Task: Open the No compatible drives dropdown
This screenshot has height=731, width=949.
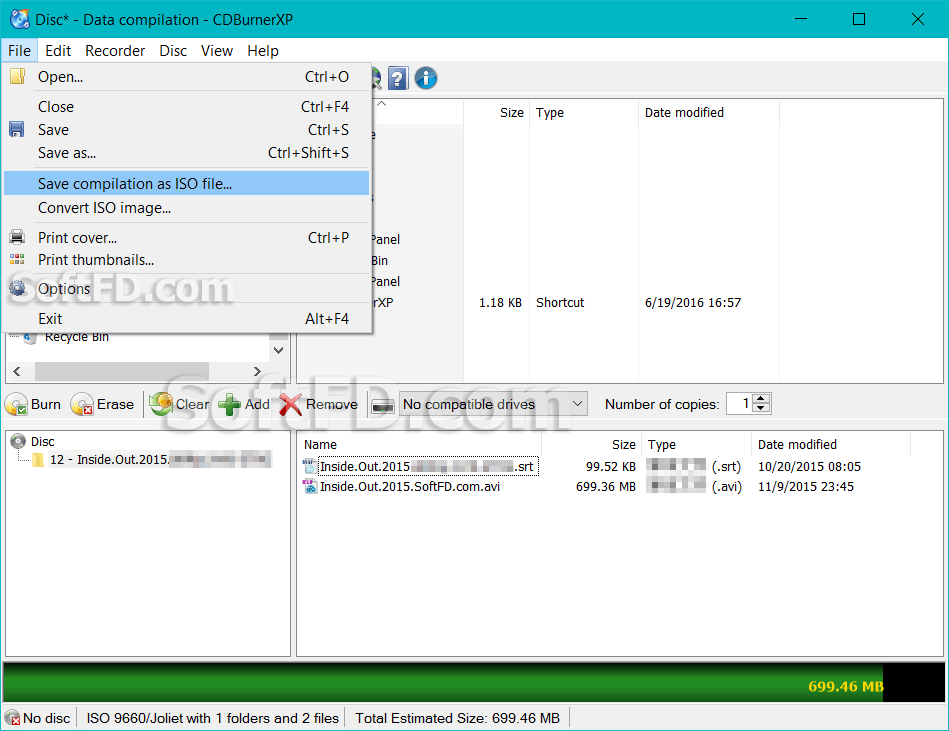Action: tap(493, 404)
